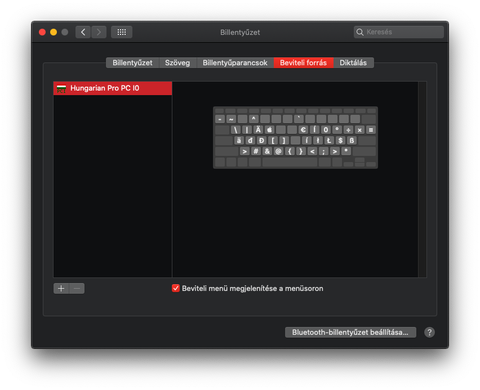Go back with the left chevron button
480x390 pixels.
tap(83, 32)
